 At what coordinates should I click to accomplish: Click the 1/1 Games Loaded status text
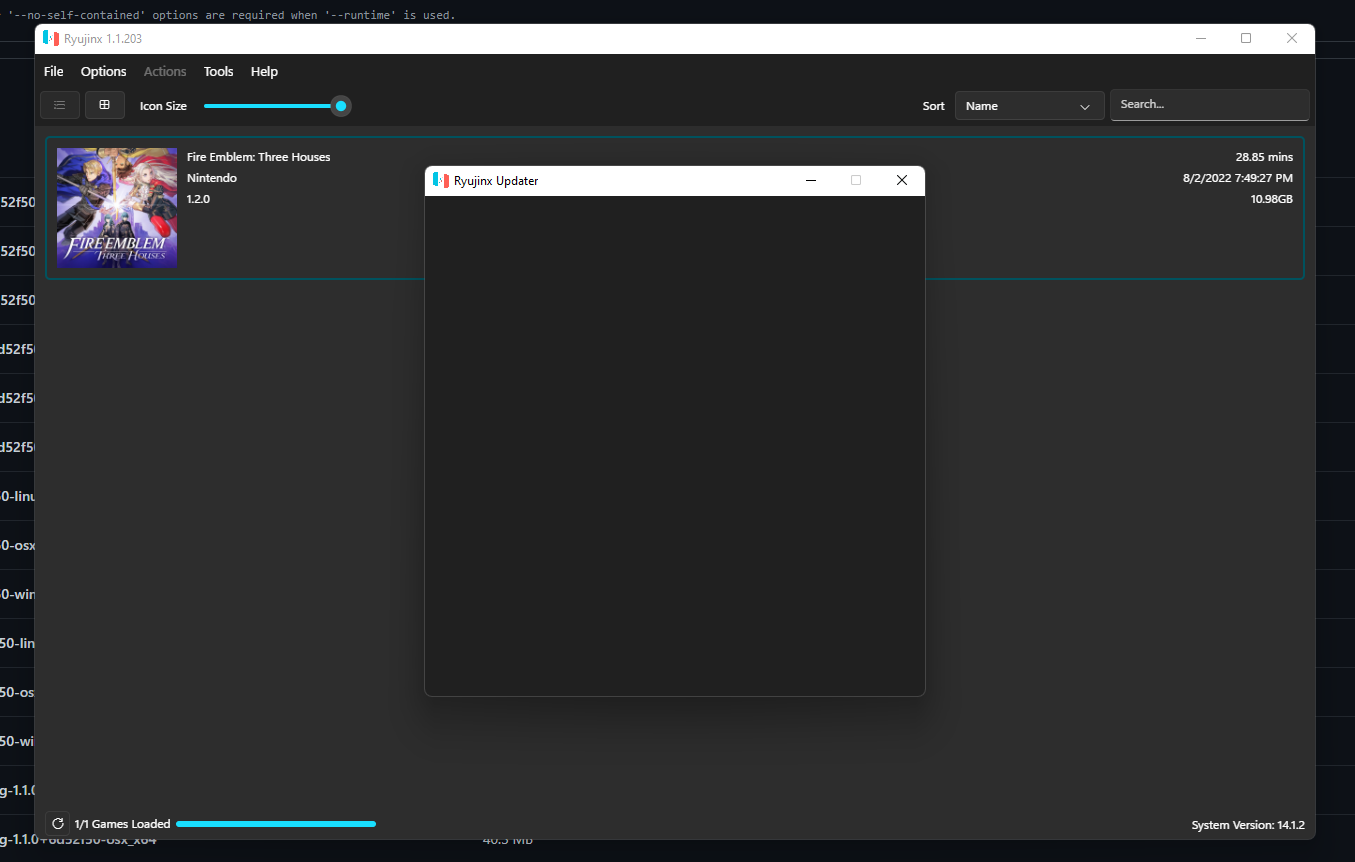(x=122, y=824)
